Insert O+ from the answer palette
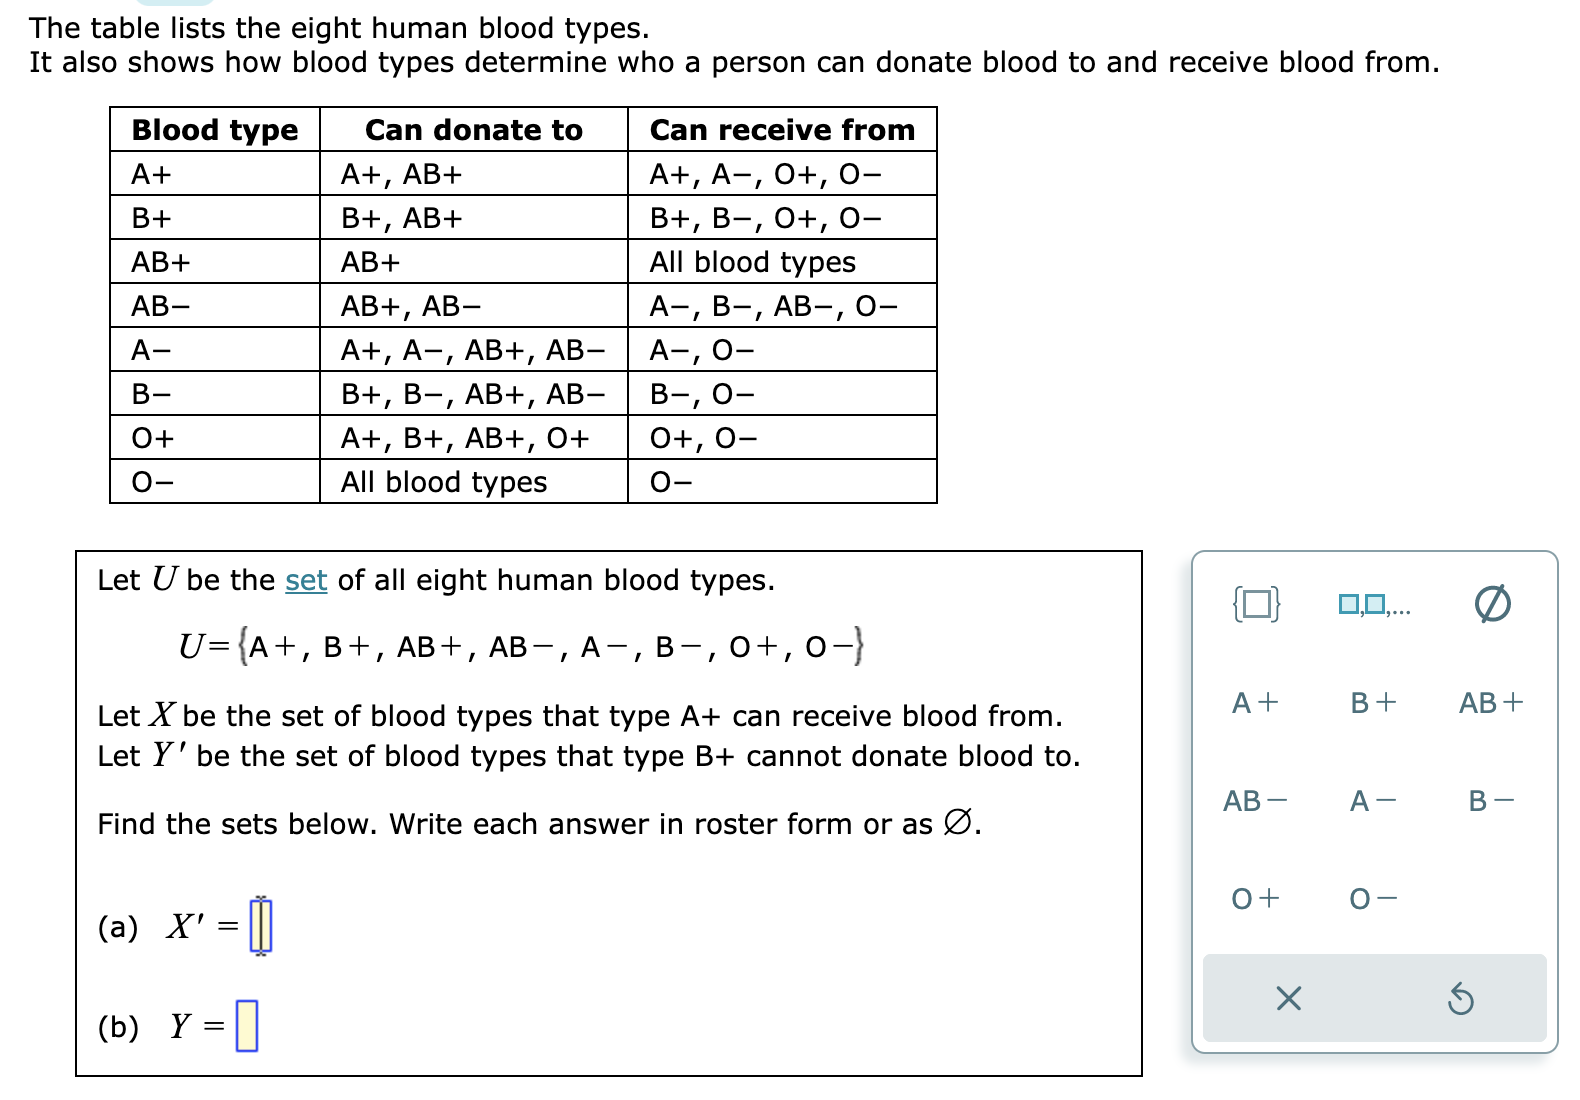 coord(1254,898)
